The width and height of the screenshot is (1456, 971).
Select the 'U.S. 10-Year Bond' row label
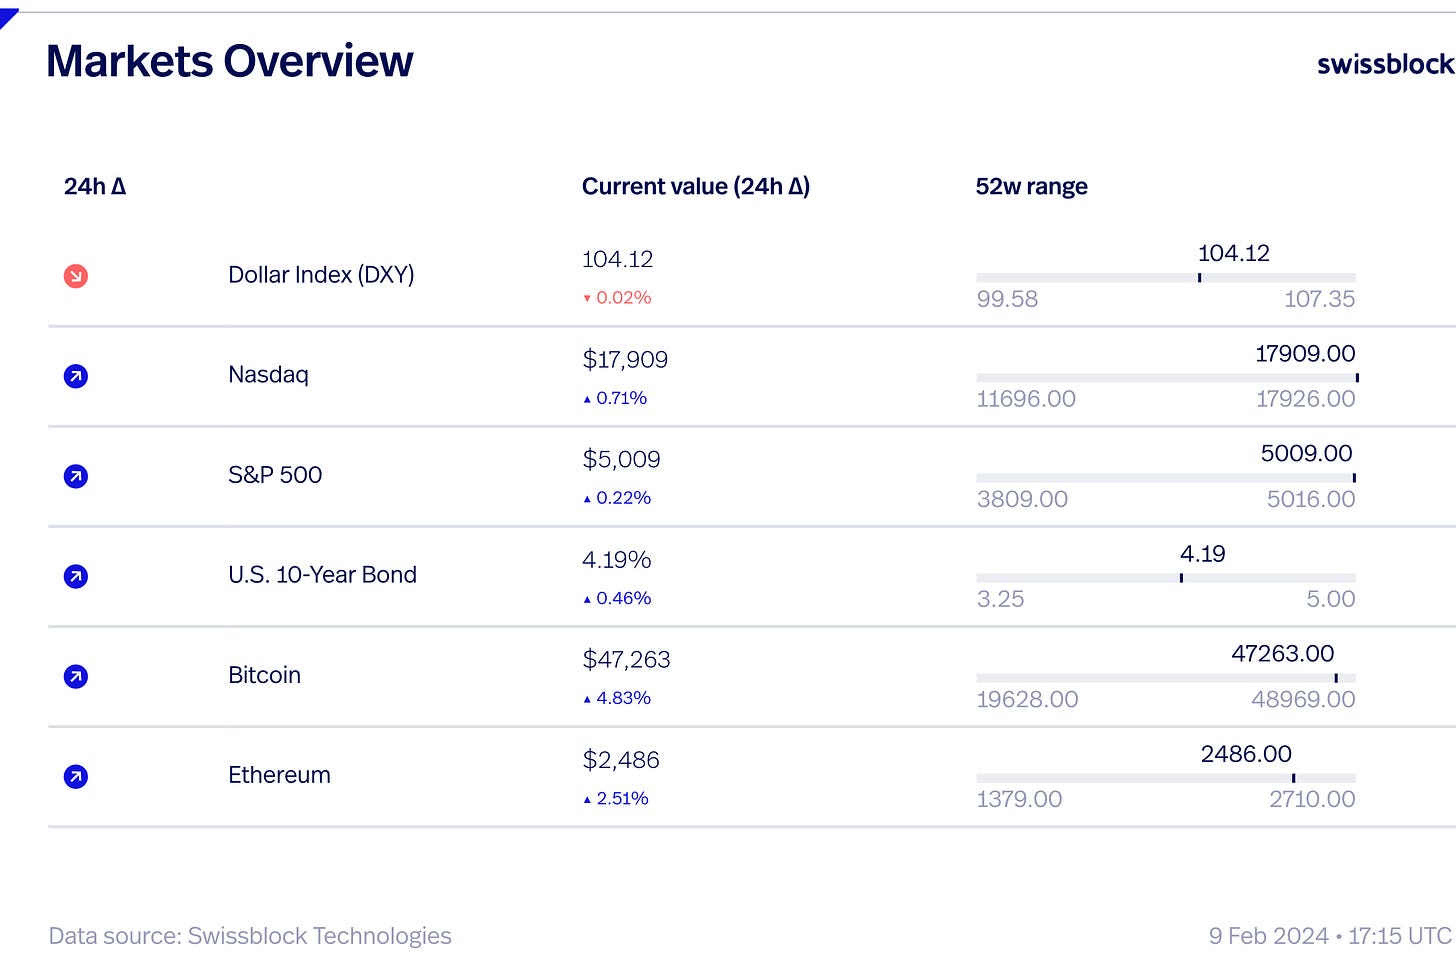(x=322, y=575)
